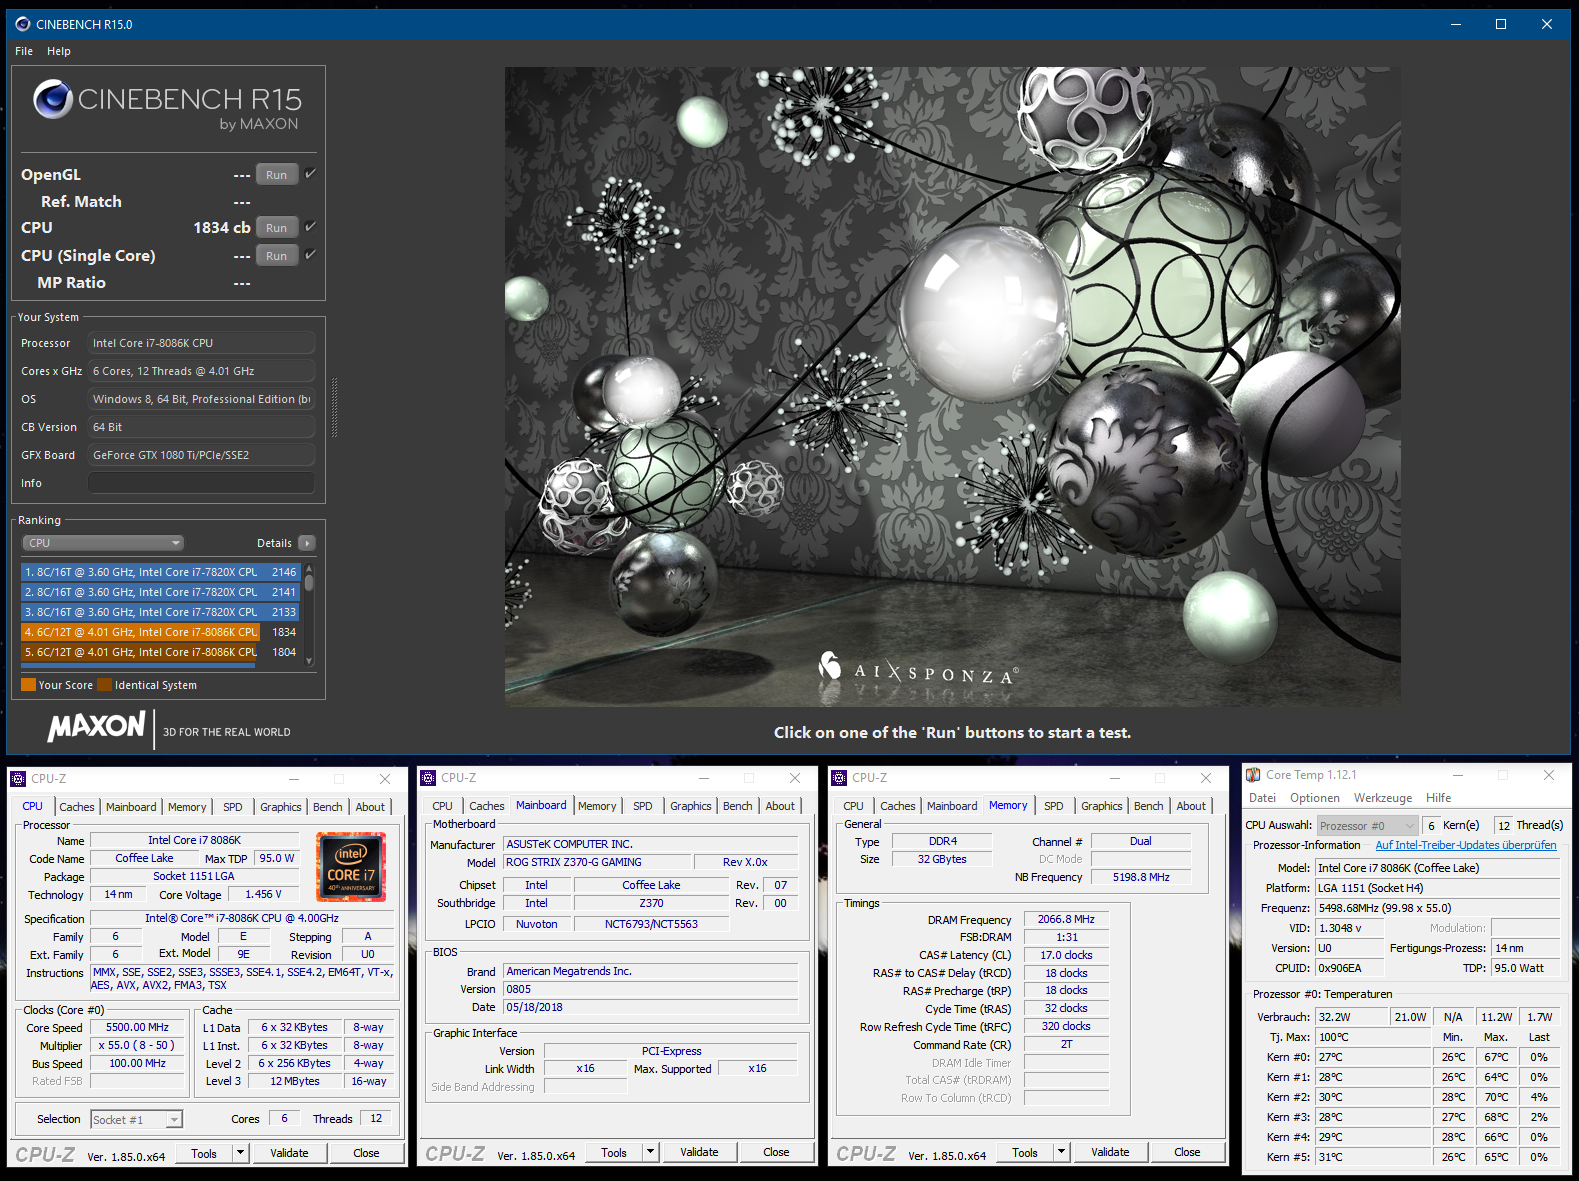Switch to About tab in Memory CPU-Z window
The height and width of the screenshot is (1181, 1579).
[1191, 806]
